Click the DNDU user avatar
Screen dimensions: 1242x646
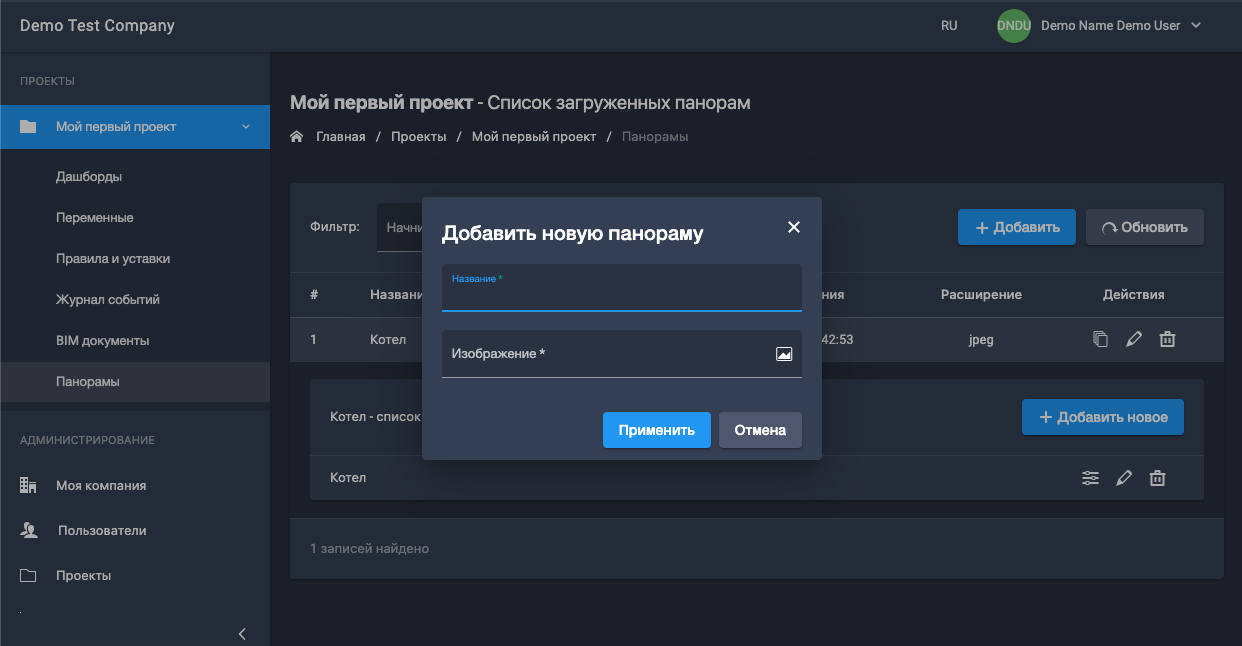coord(1013,26)
